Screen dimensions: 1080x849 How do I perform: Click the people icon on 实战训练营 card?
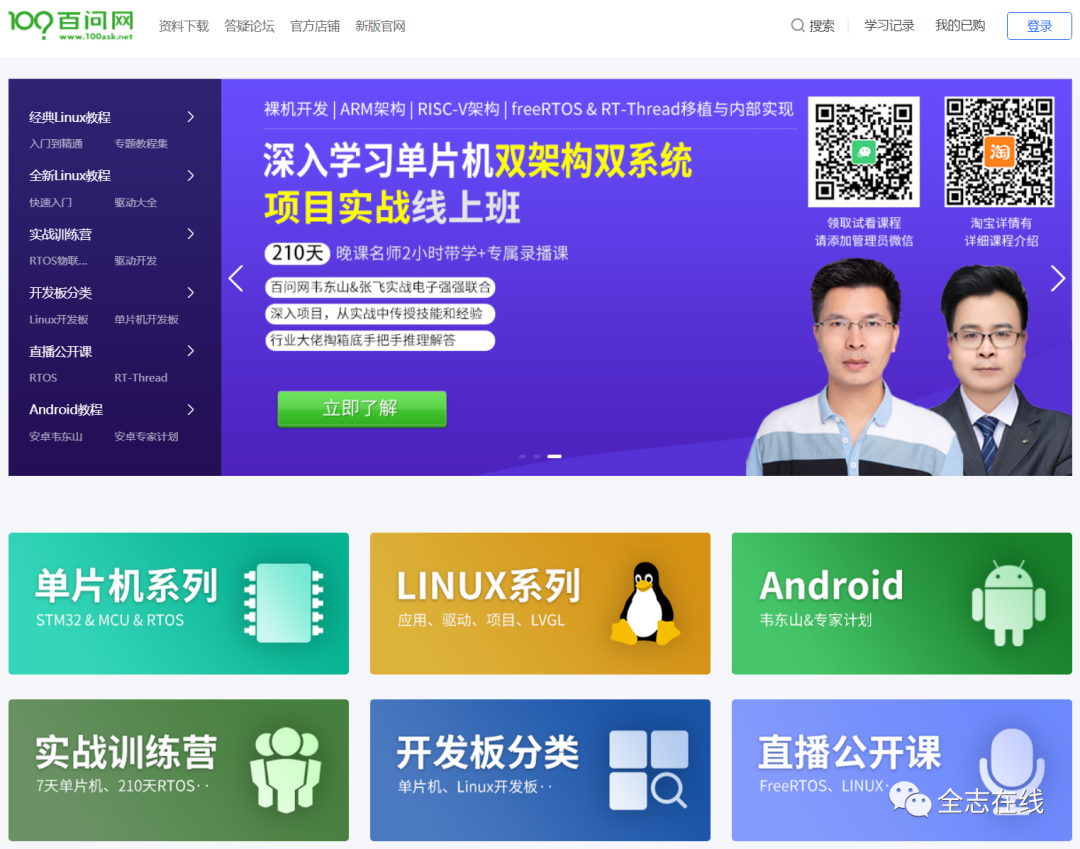click(285, 770)
